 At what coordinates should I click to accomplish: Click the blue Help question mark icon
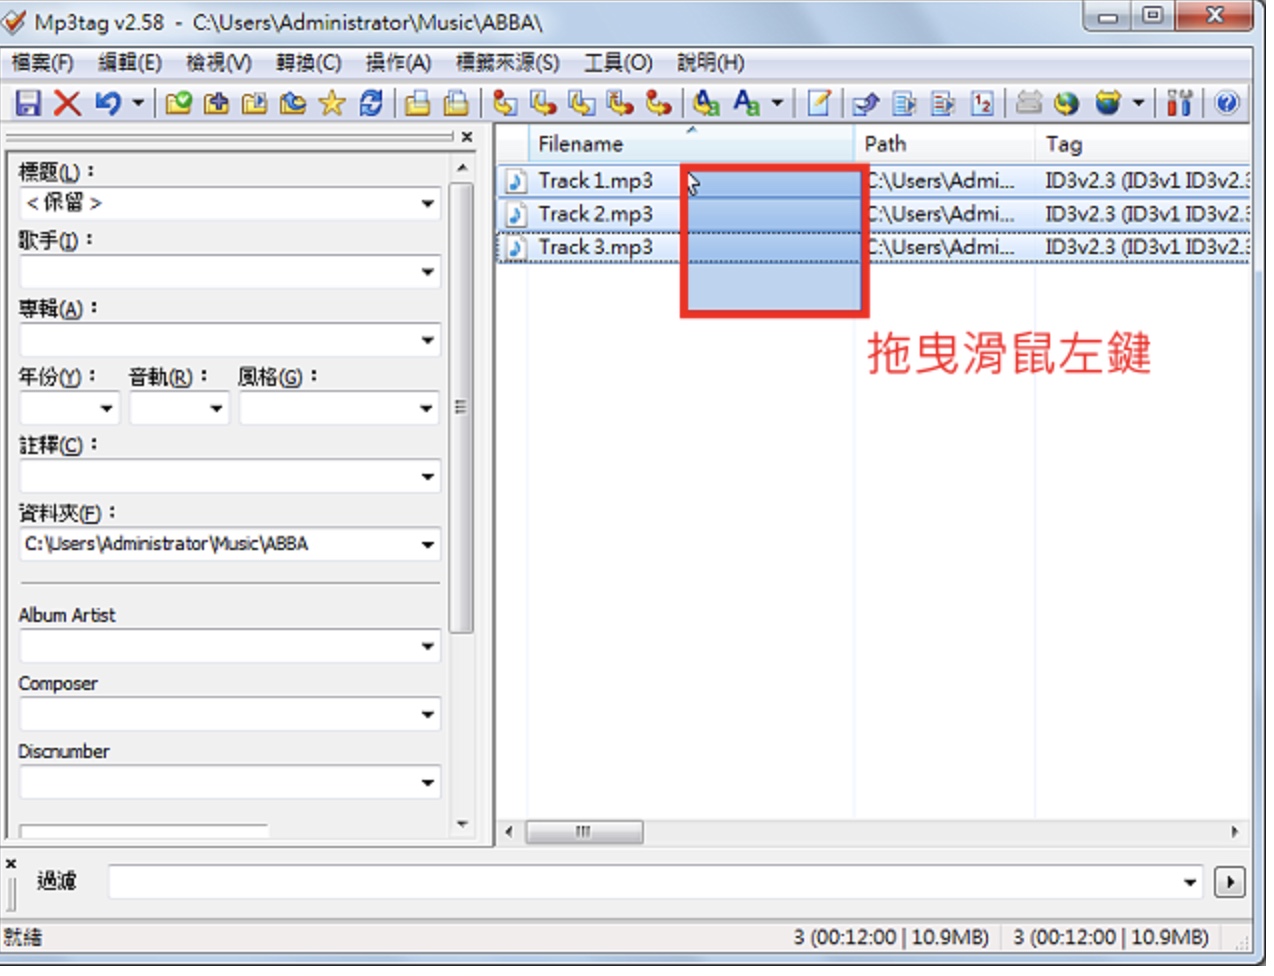point(1227,103)
